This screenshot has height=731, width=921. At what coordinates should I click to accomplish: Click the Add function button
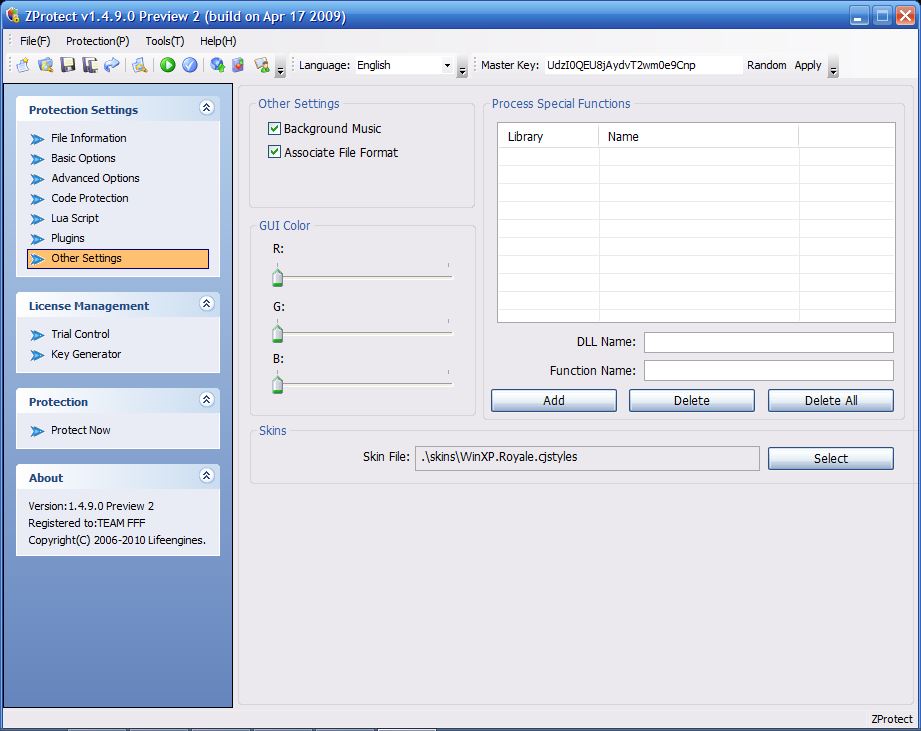tap(554, 400)
